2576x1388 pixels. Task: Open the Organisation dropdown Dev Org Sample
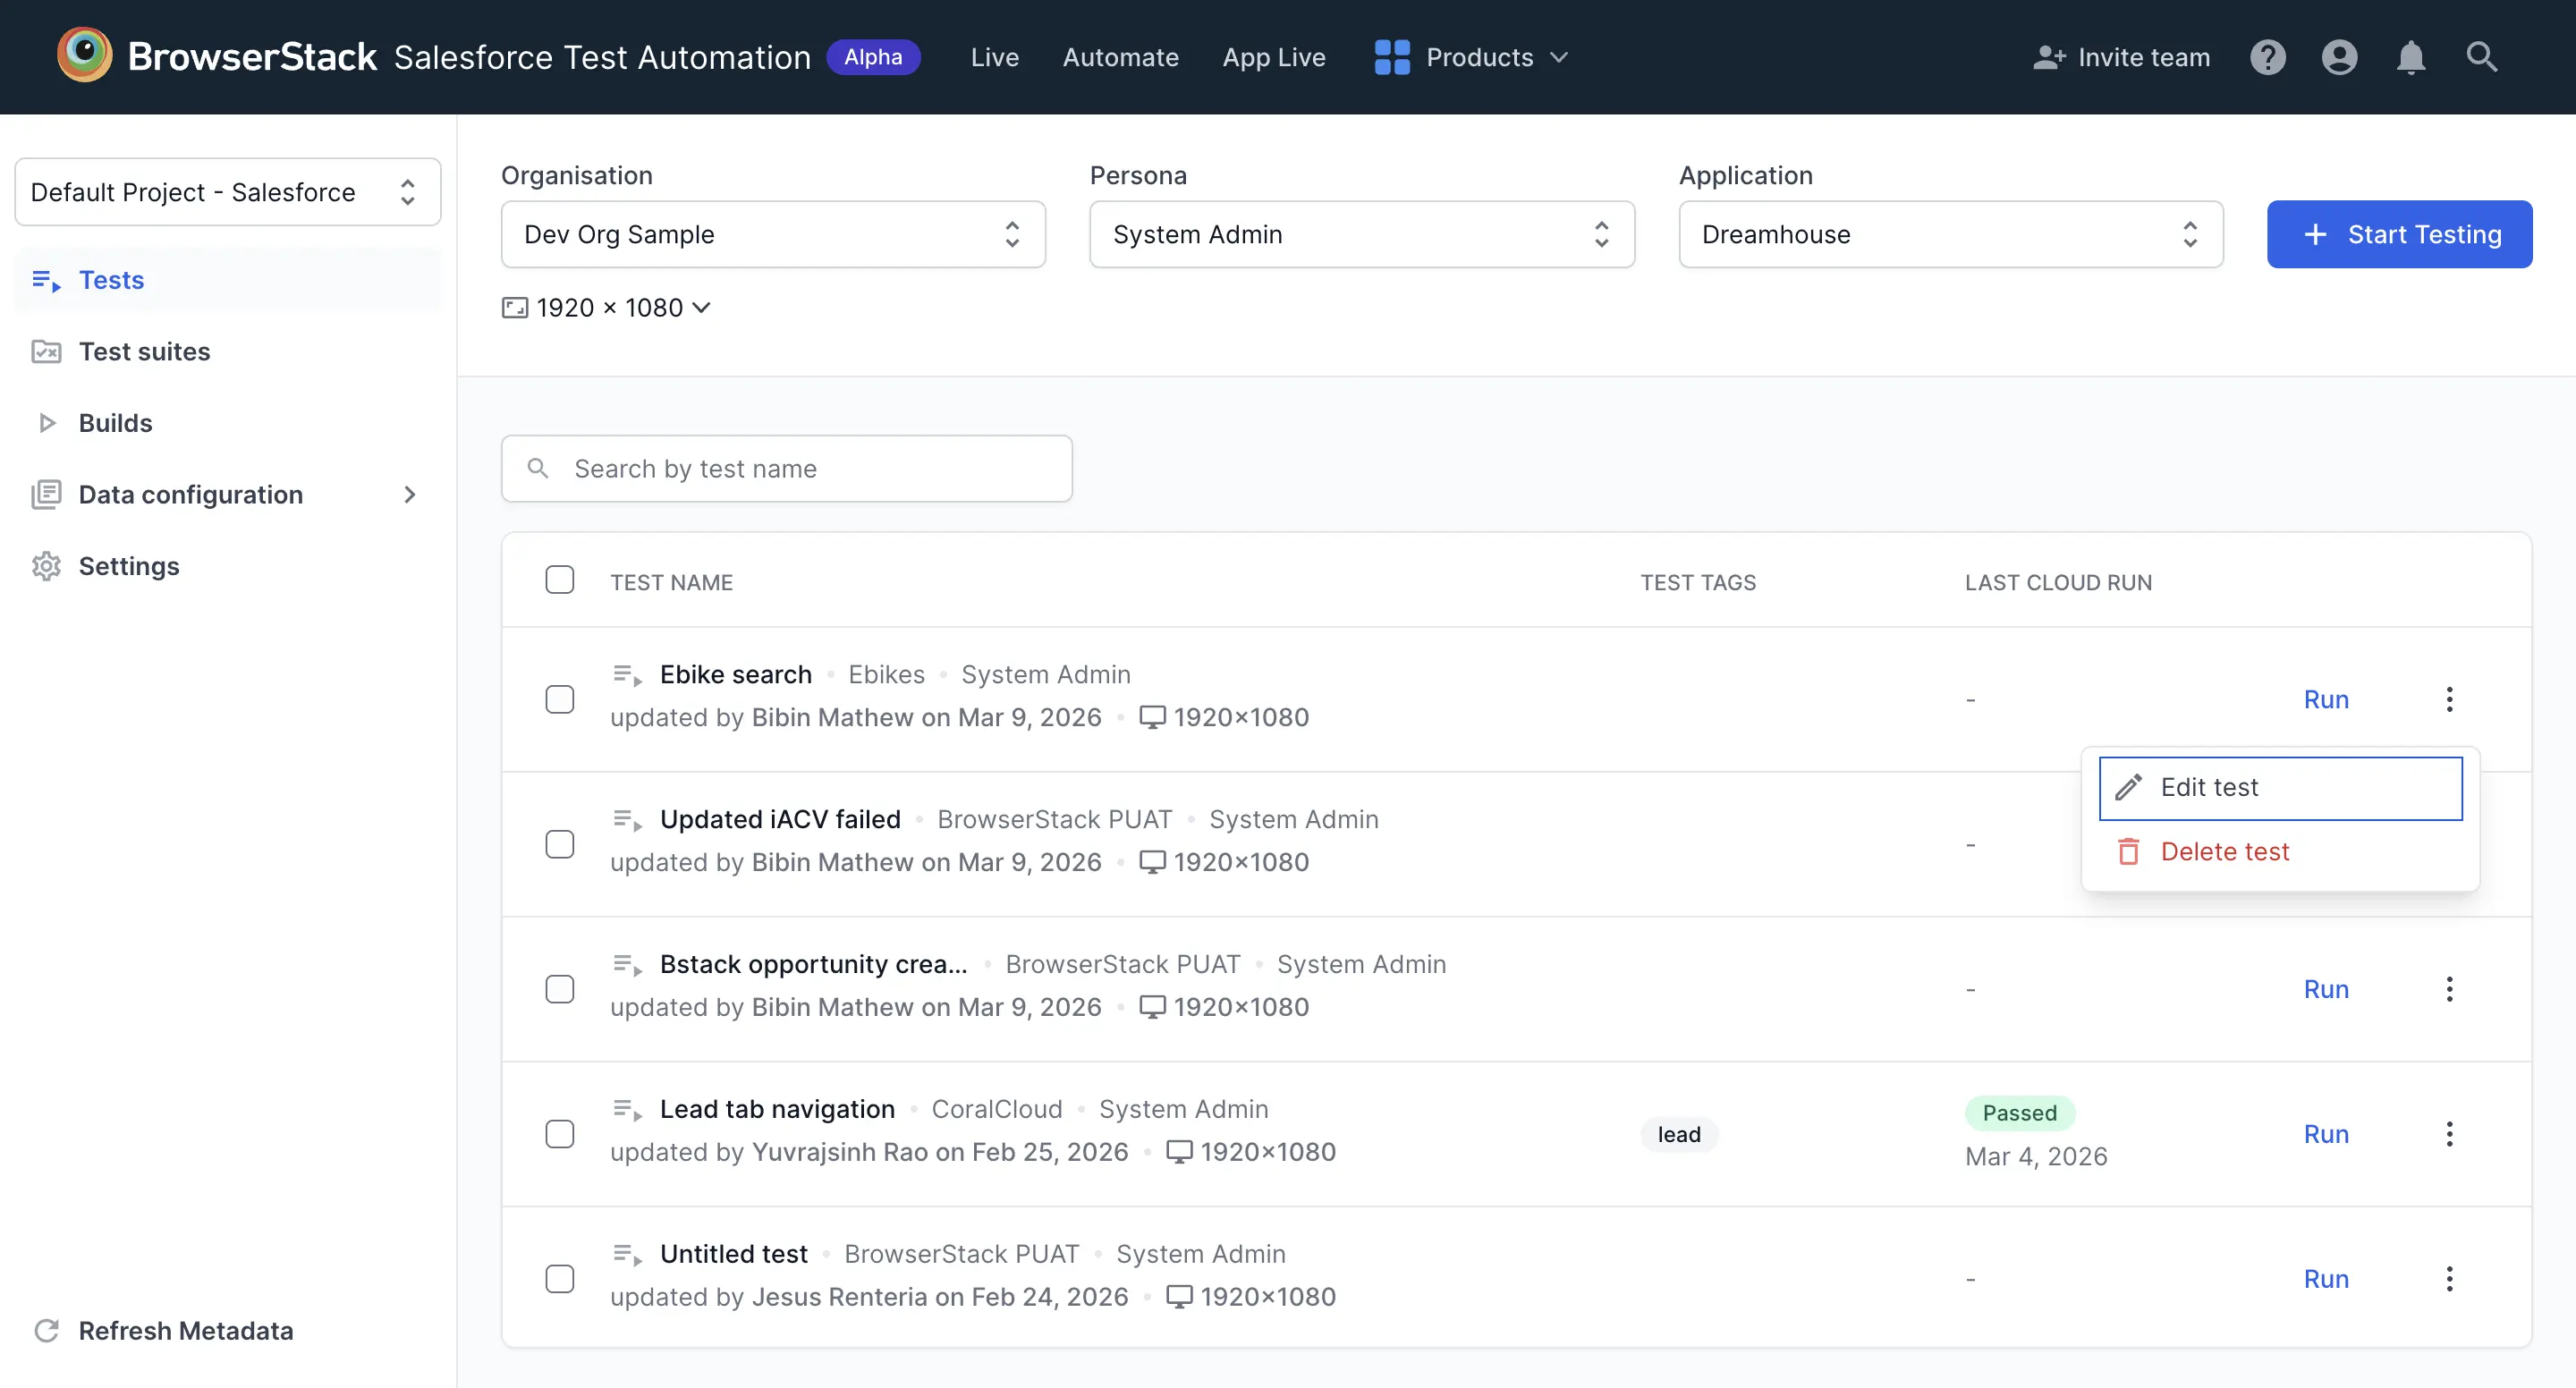(x=773, y=234)
